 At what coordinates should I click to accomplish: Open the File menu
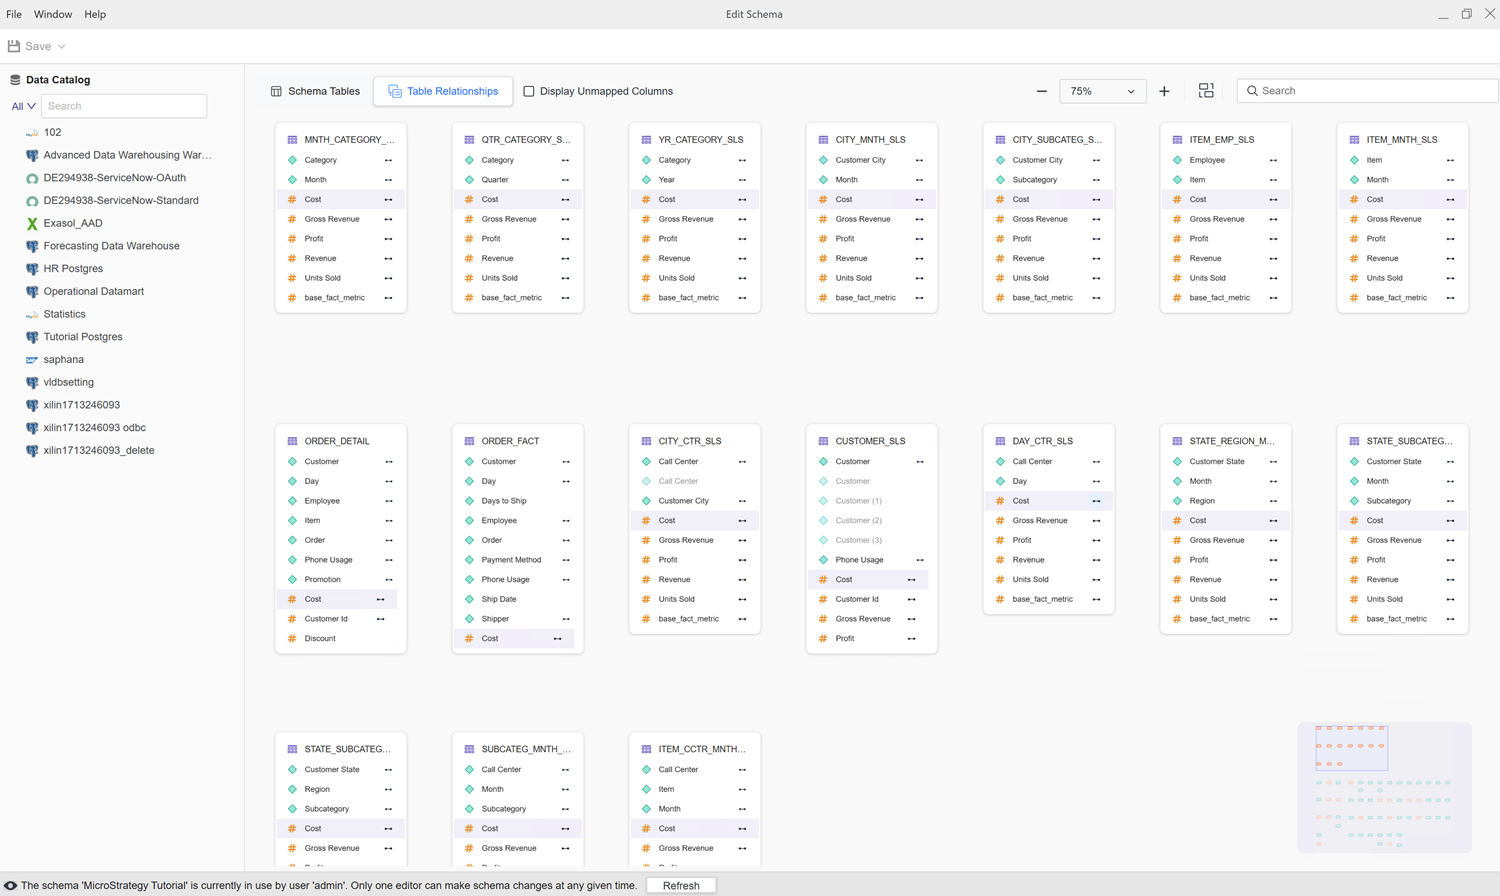[14, 14]
